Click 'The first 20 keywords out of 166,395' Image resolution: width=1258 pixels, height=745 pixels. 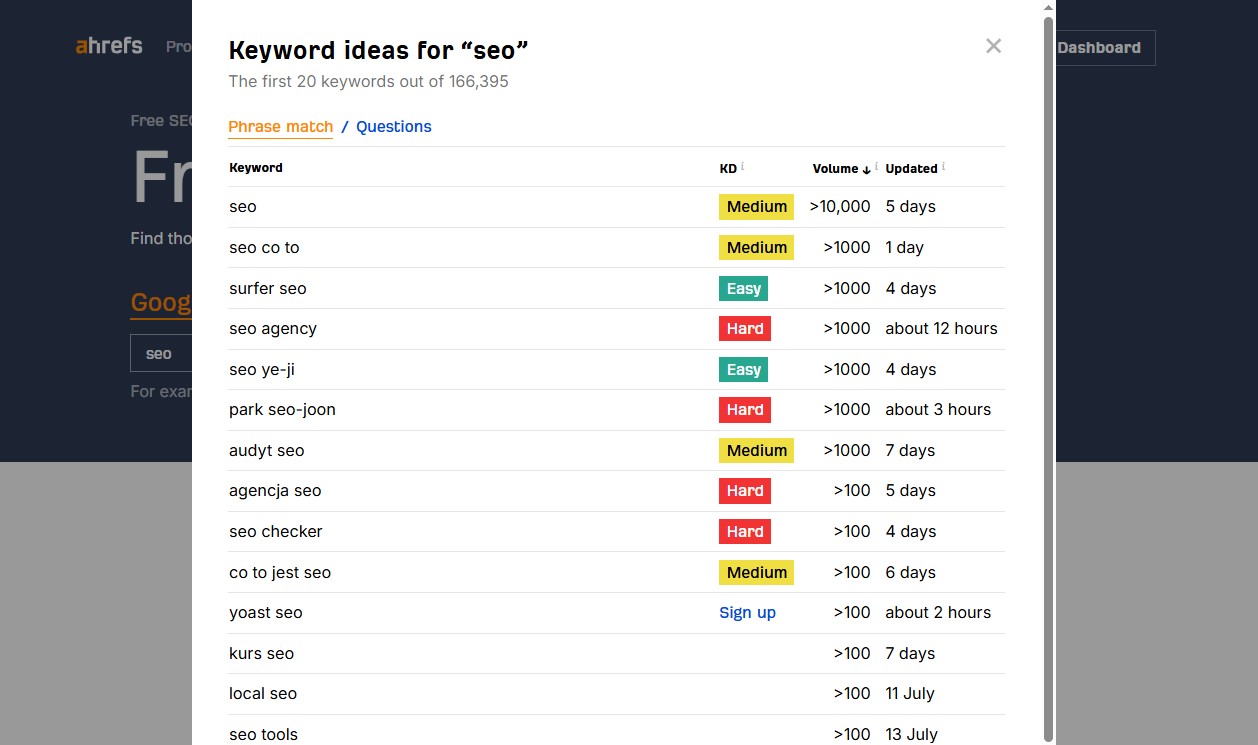point(369,82)
